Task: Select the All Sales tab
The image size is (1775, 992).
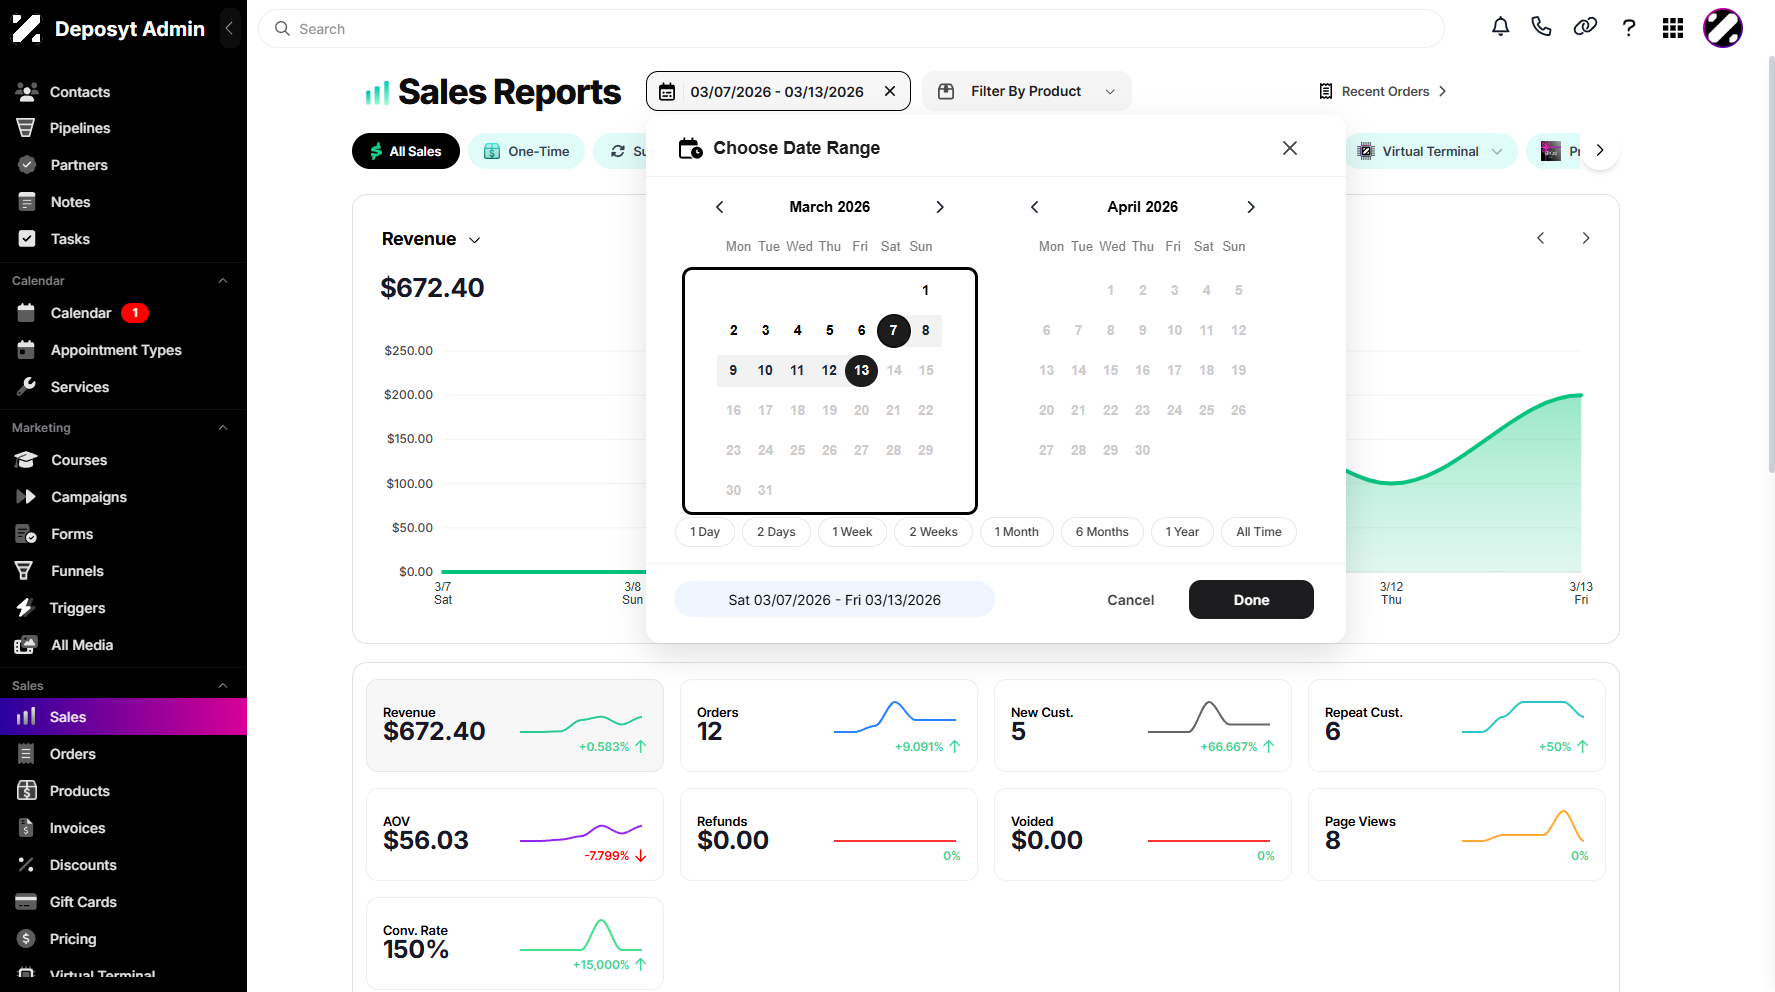Action: click(406, 151)
